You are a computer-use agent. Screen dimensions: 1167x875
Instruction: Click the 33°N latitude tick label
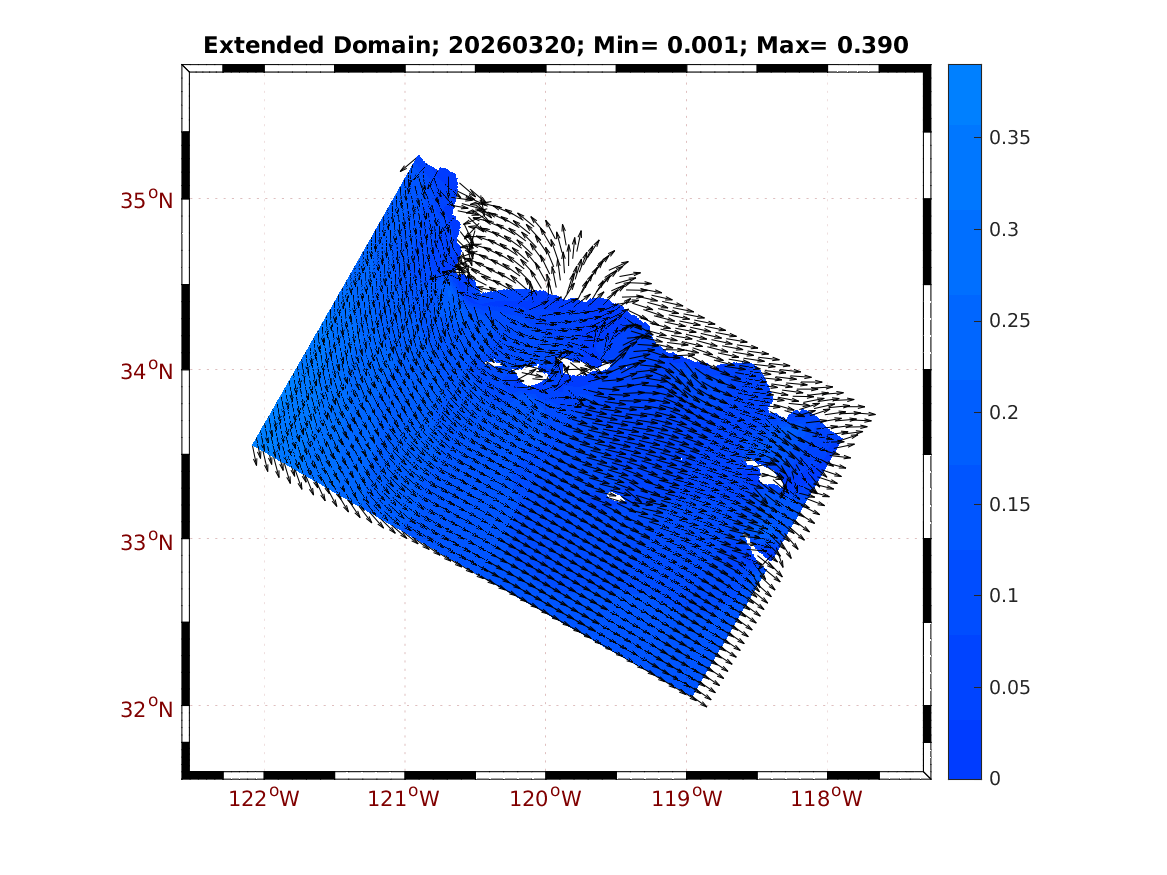(x=147, y=542)
